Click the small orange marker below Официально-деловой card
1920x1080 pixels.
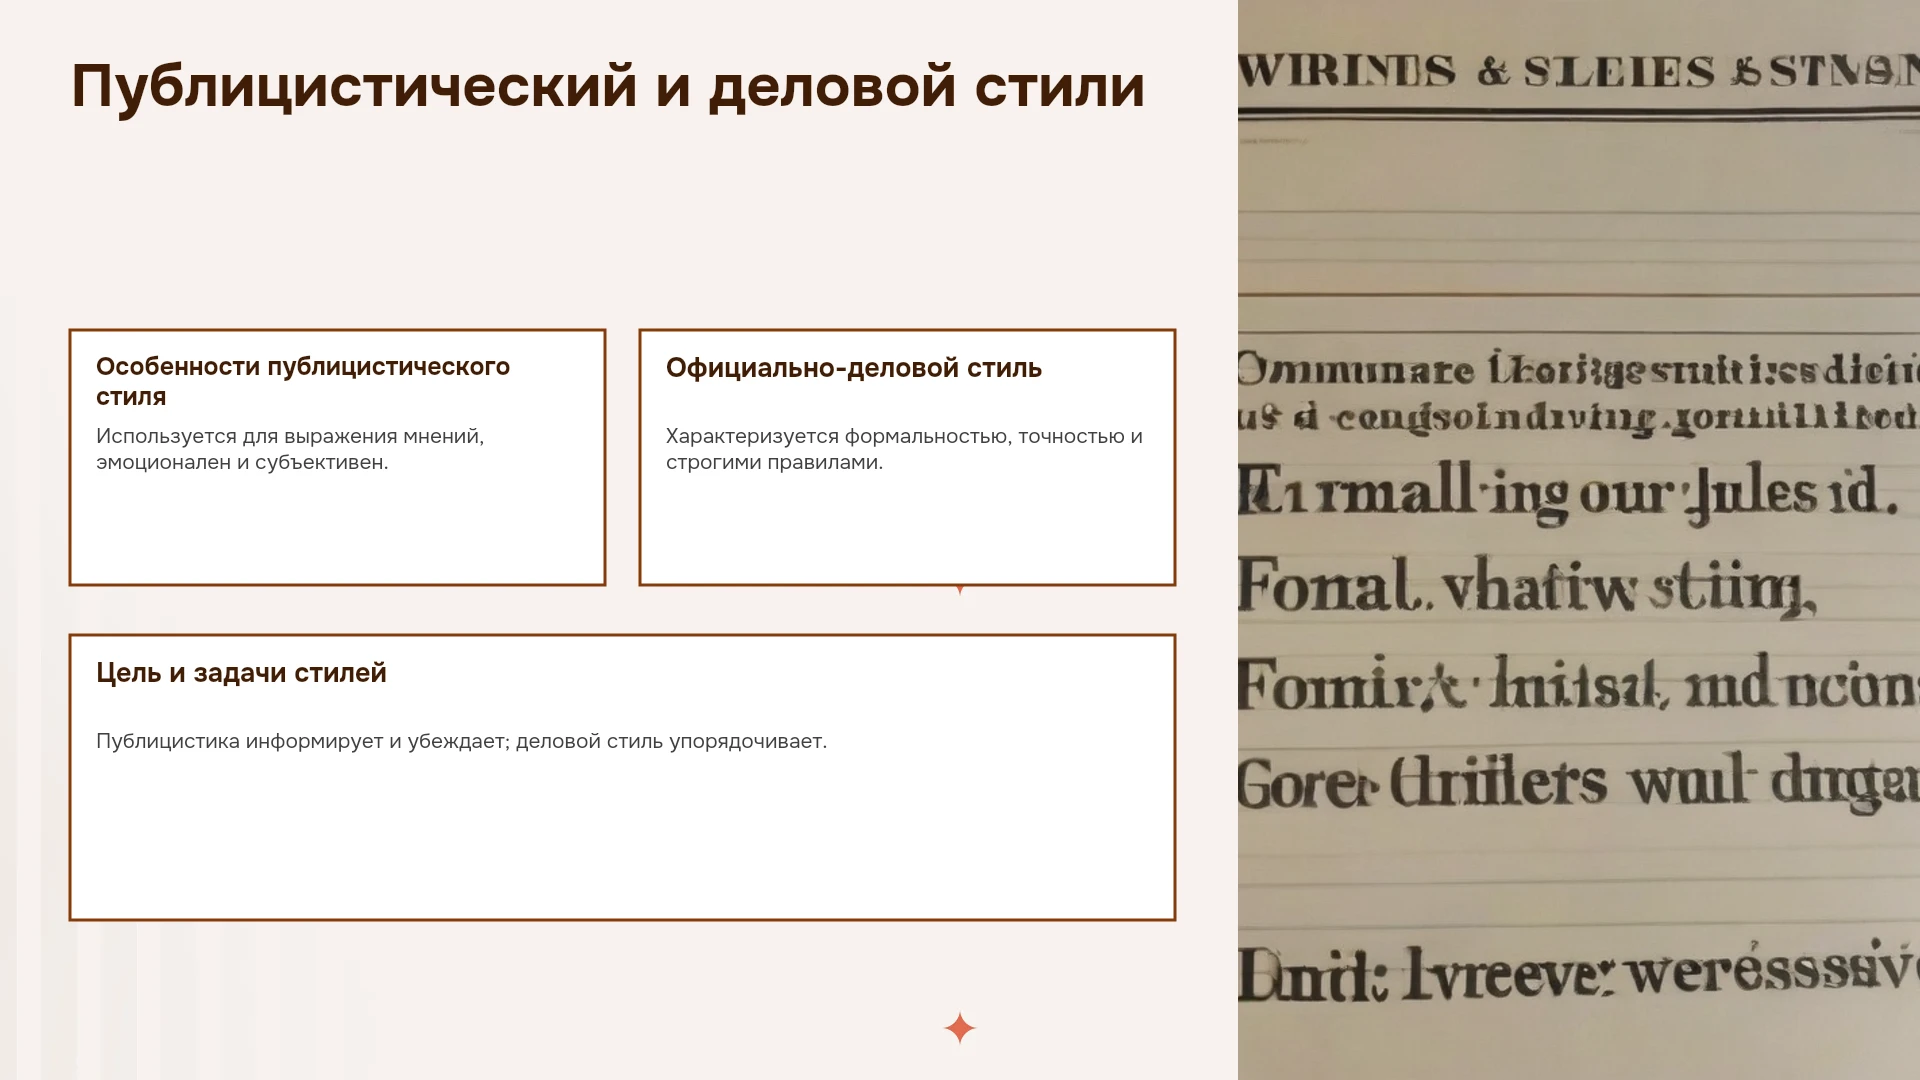[960, 590]
